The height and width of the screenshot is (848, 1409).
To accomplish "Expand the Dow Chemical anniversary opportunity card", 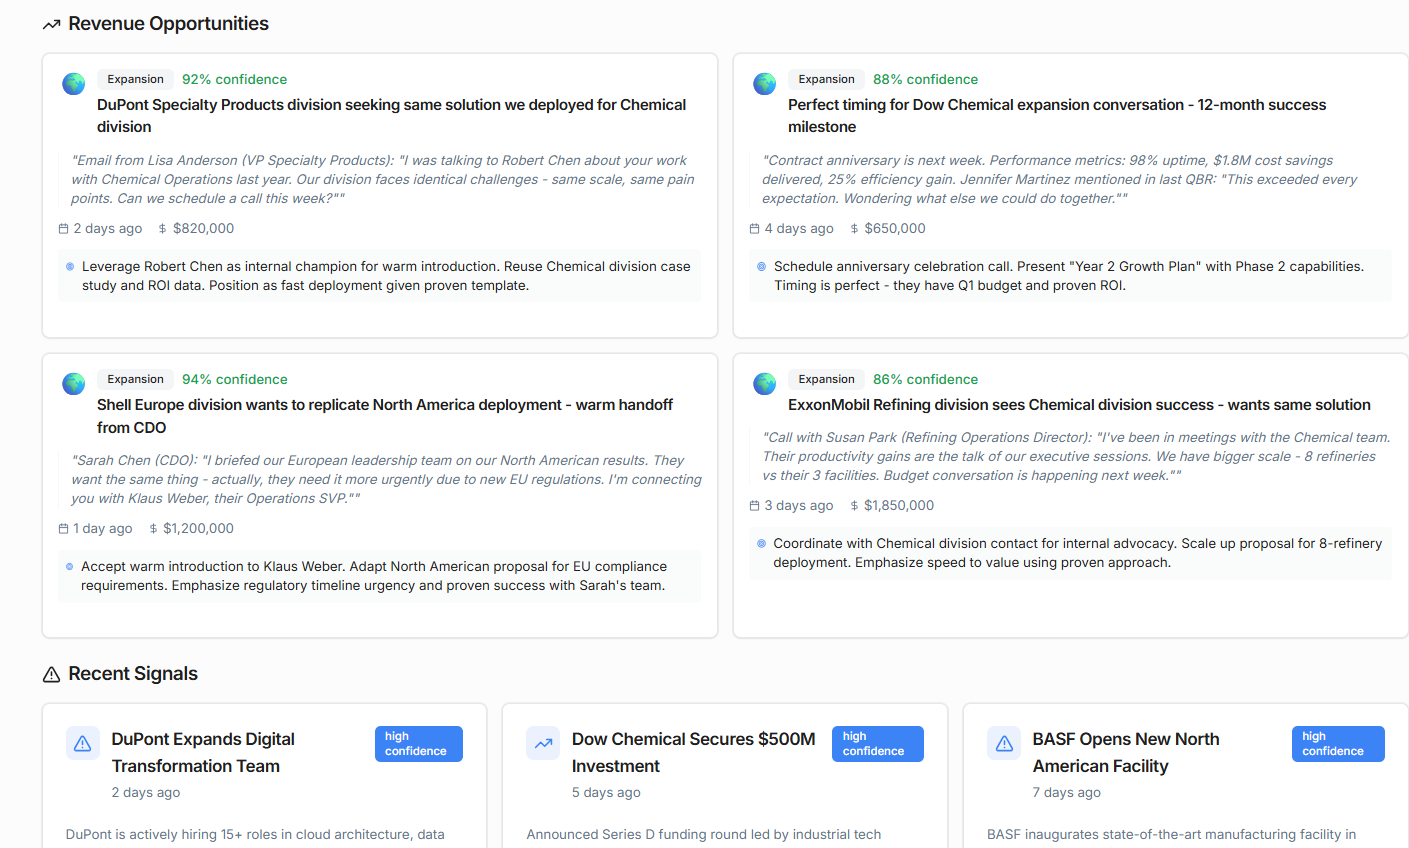I will coord(1070,195).
